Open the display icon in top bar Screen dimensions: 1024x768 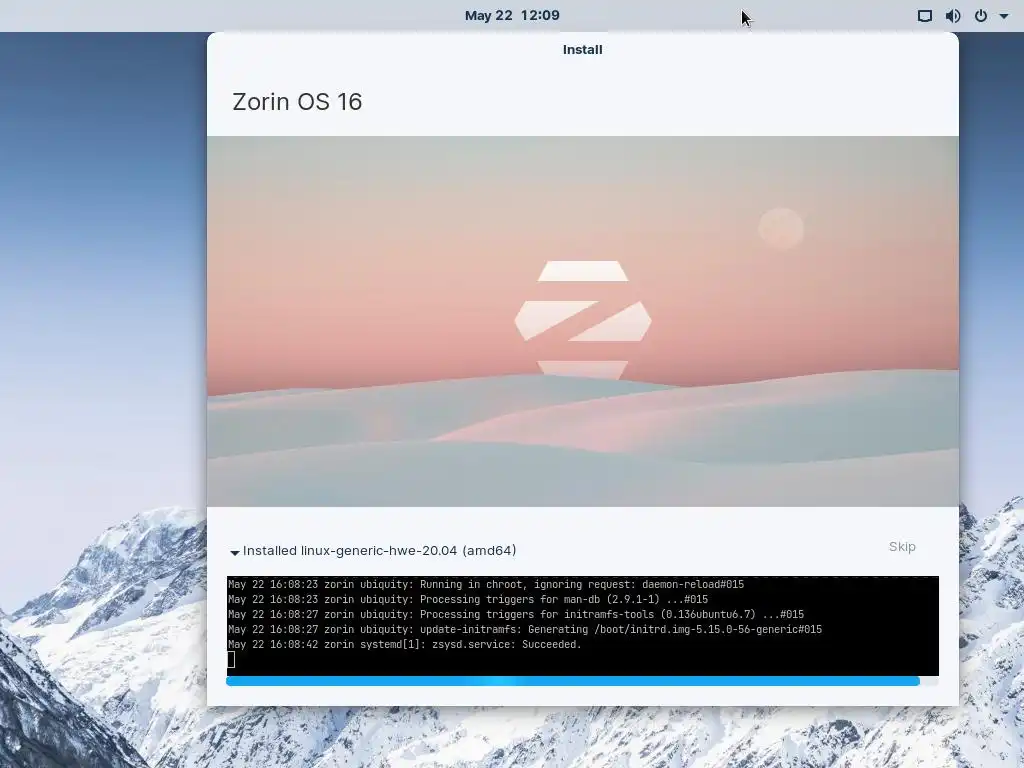[925, 16]
